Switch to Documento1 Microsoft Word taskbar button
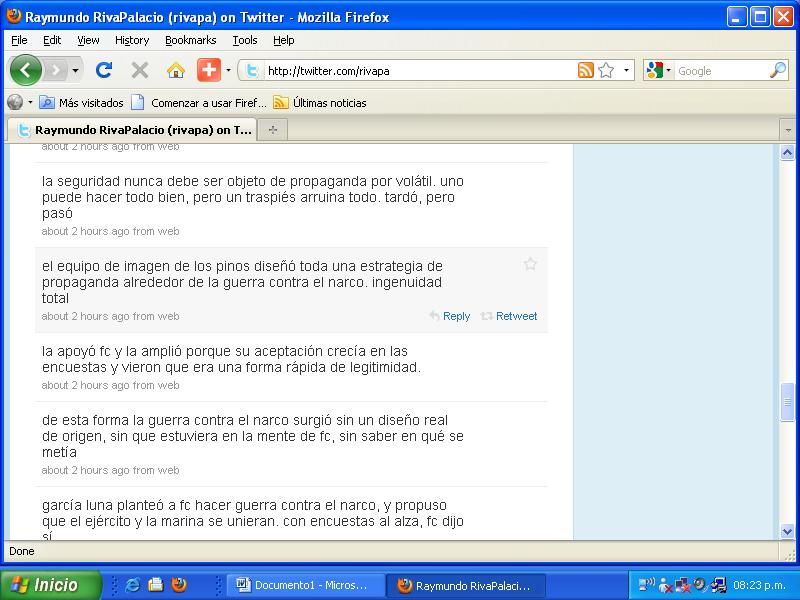 (305, 585)
